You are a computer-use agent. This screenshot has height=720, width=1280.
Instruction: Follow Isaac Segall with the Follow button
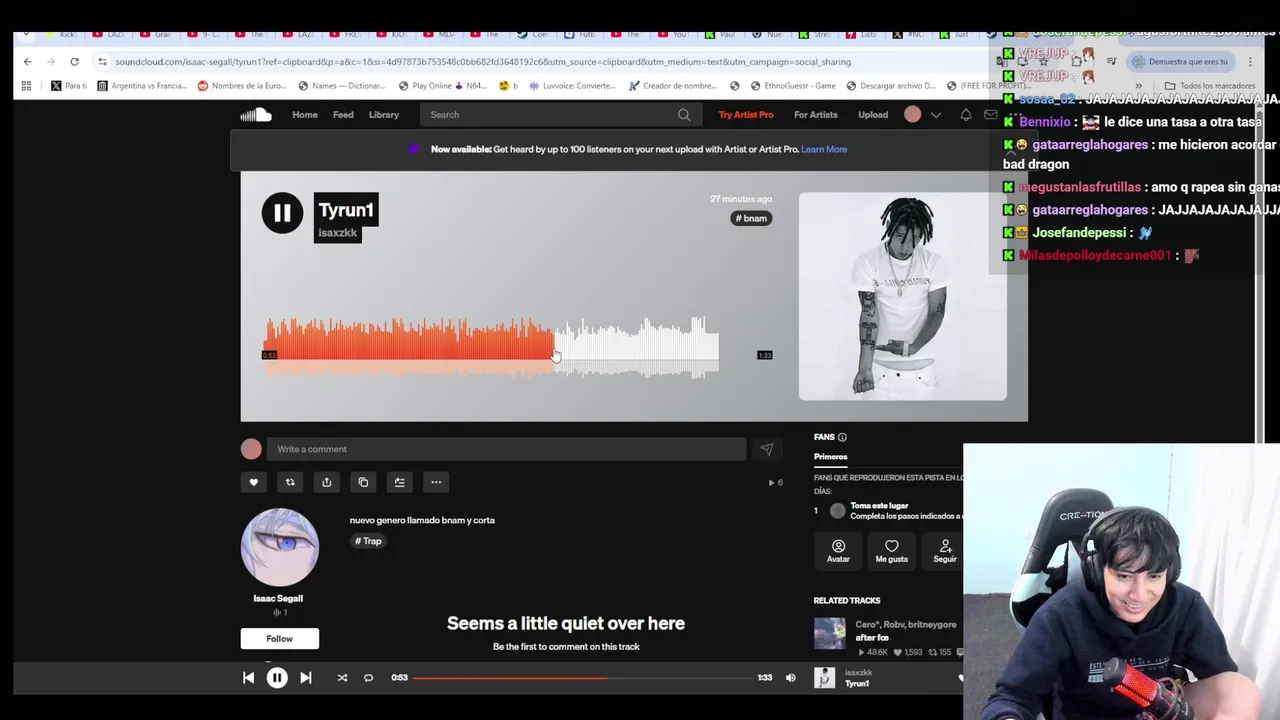coord(280,638)
